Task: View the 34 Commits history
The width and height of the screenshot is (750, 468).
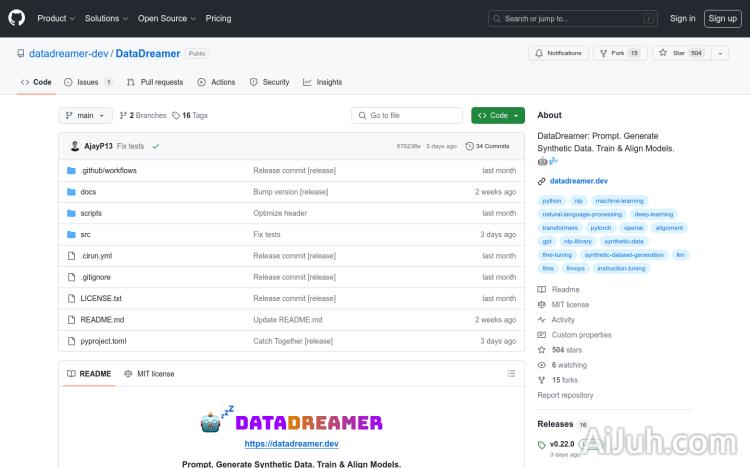Action: coord(487,146)
